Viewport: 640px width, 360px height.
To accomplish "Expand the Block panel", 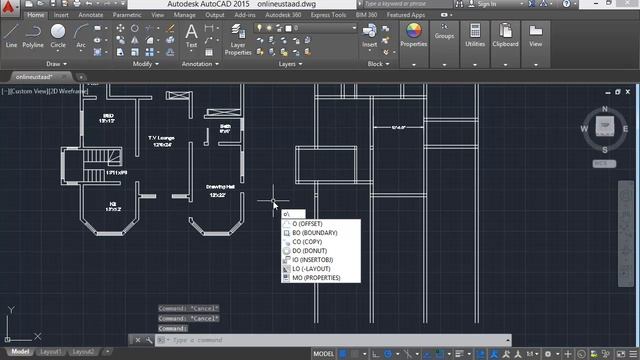I will coord(378,64).
